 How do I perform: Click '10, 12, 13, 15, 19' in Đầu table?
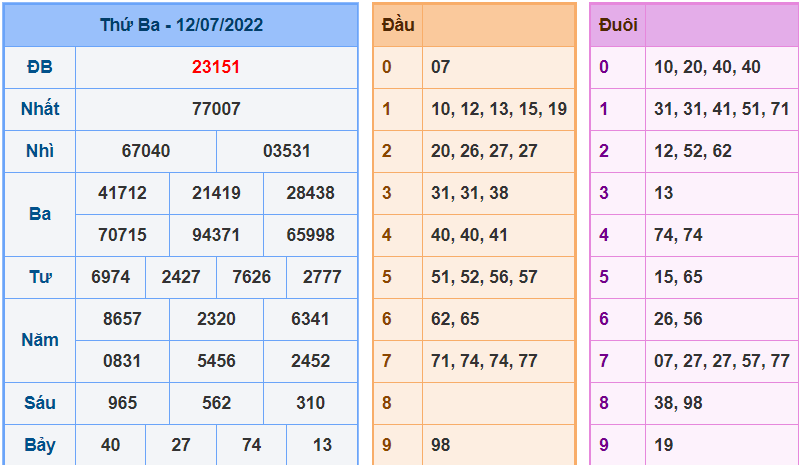499,109
